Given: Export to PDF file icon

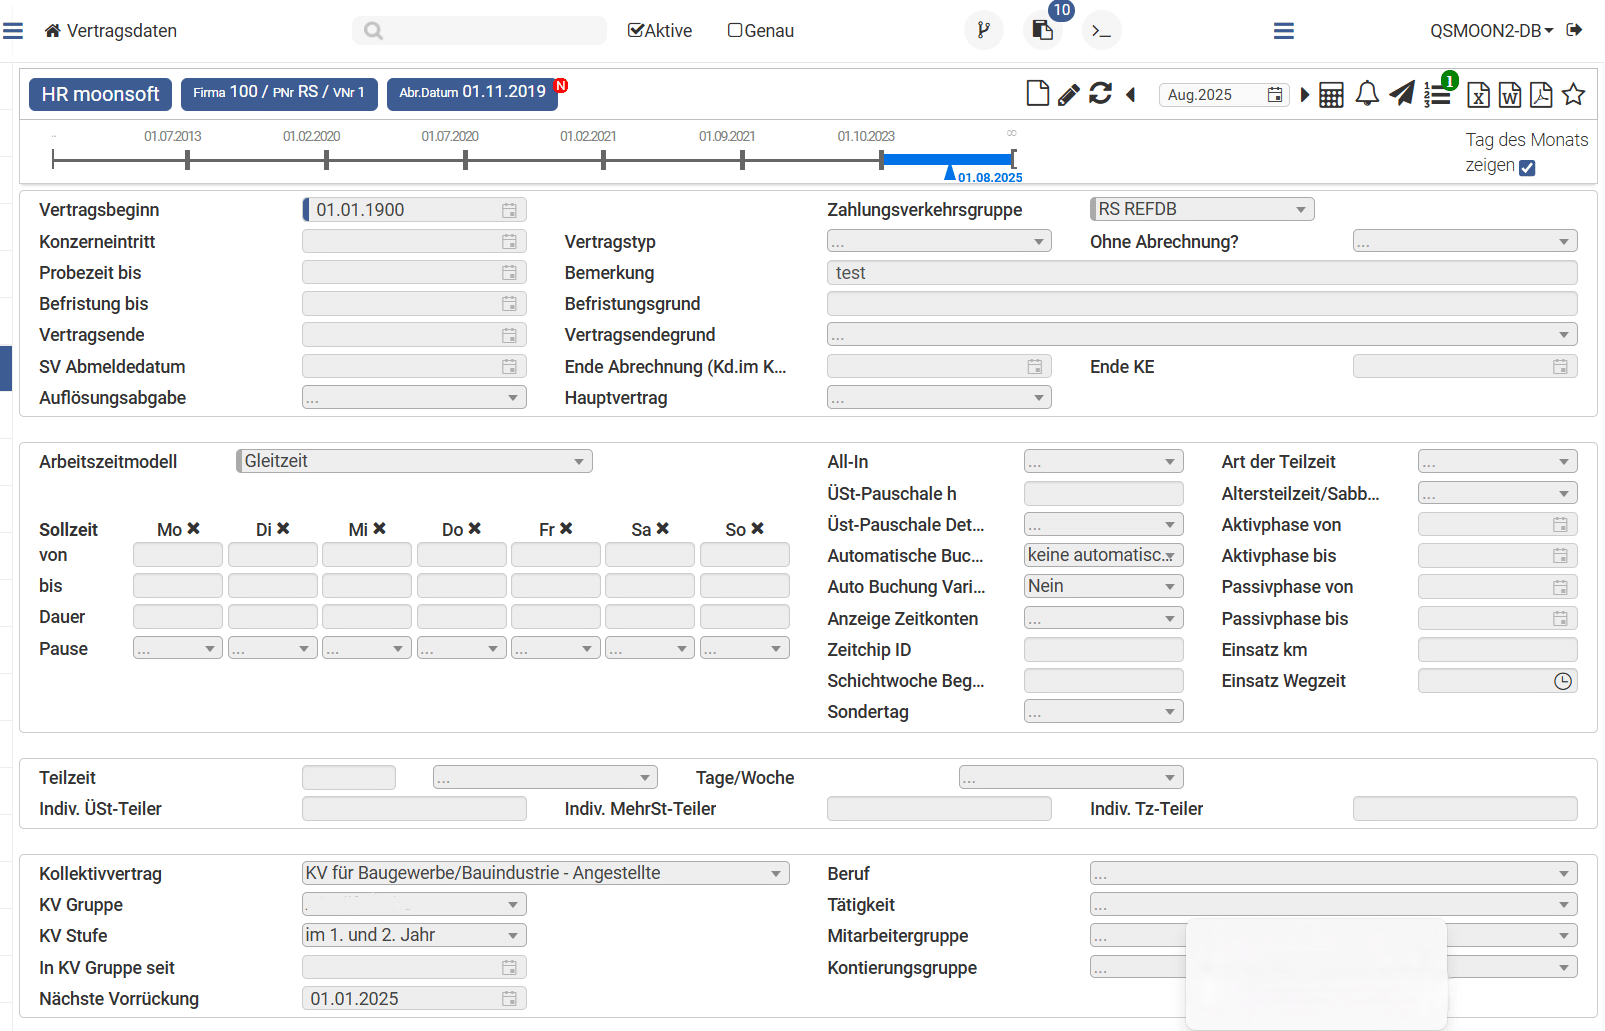Looking at the screenshot, I should [x=1541, y=95].
